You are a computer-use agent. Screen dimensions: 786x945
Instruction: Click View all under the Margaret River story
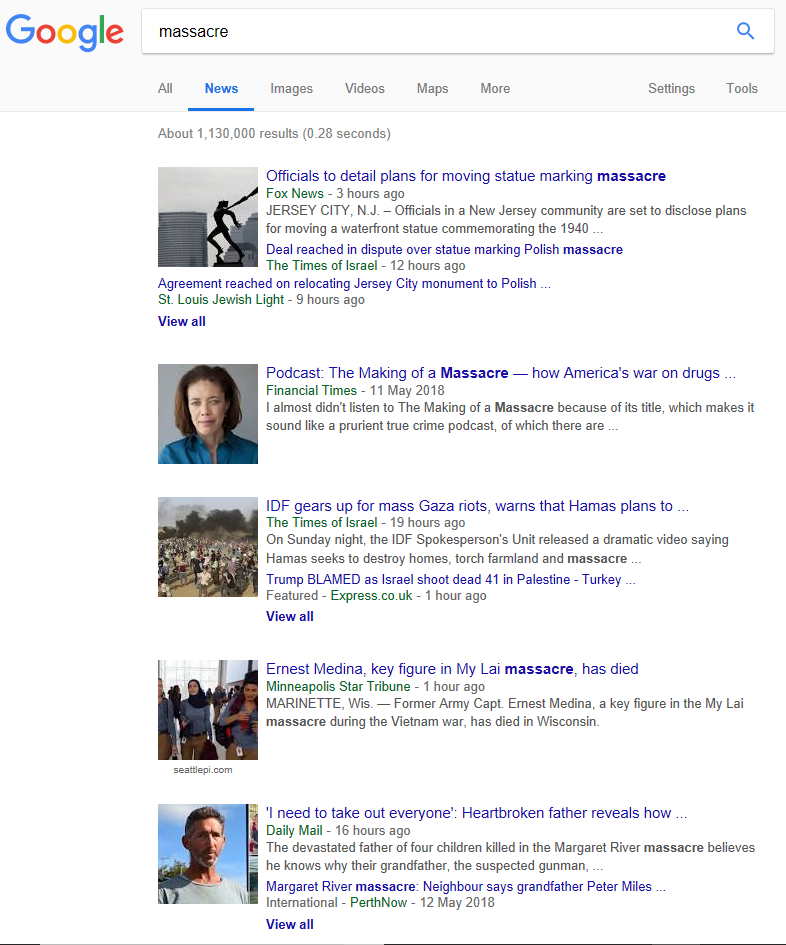pos(290,925)
